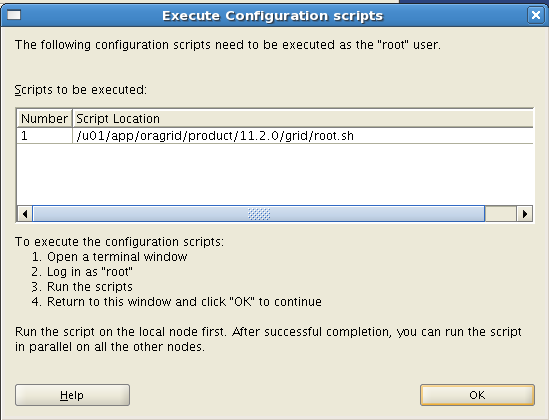Select row number 1 cell in table
This screenshot has height=420, width=549.
[44, 135]
